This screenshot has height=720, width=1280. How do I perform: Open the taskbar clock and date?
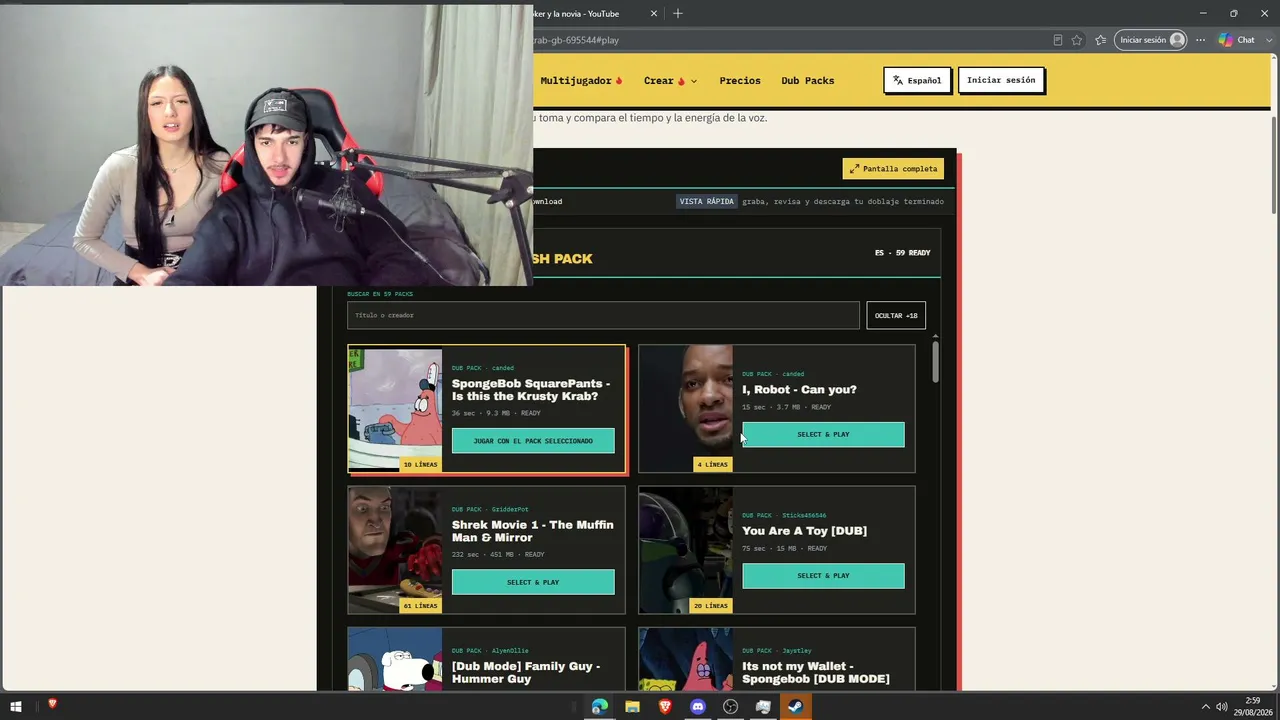[x=1252, y=706]
